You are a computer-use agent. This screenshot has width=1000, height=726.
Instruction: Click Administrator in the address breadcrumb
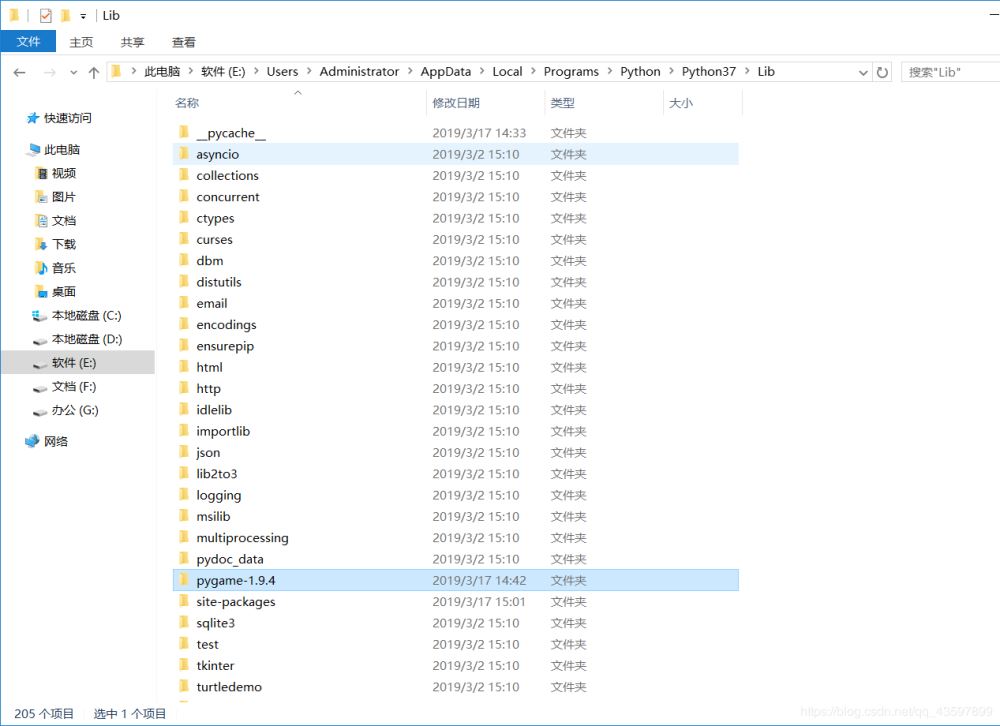(x=359, y=71)
